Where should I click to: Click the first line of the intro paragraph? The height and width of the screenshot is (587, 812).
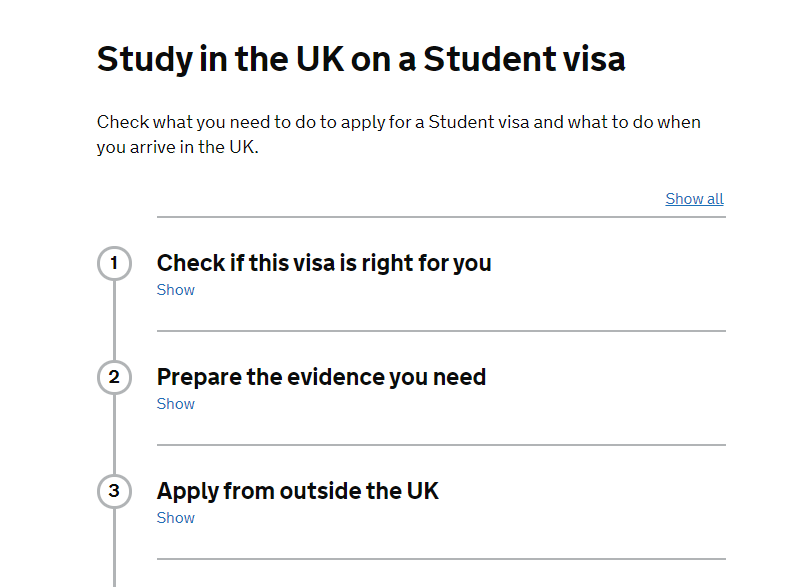pyautogui.click(x=399, y=122)
